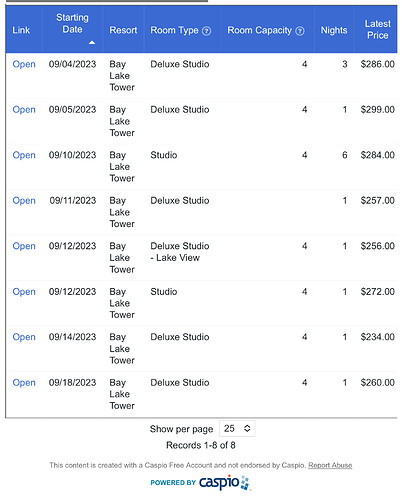Open the 09/14/2023 listing link
The width and height of the screenshot is (402, 500).
pos(24,337)
